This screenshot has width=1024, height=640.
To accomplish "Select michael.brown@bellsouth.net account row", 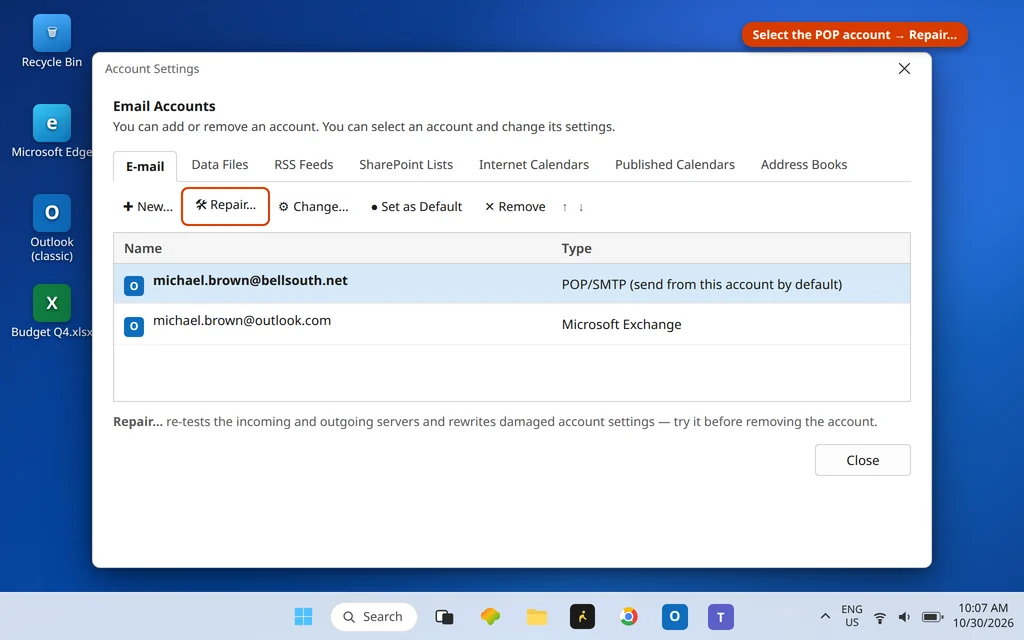I will point(511,283).
